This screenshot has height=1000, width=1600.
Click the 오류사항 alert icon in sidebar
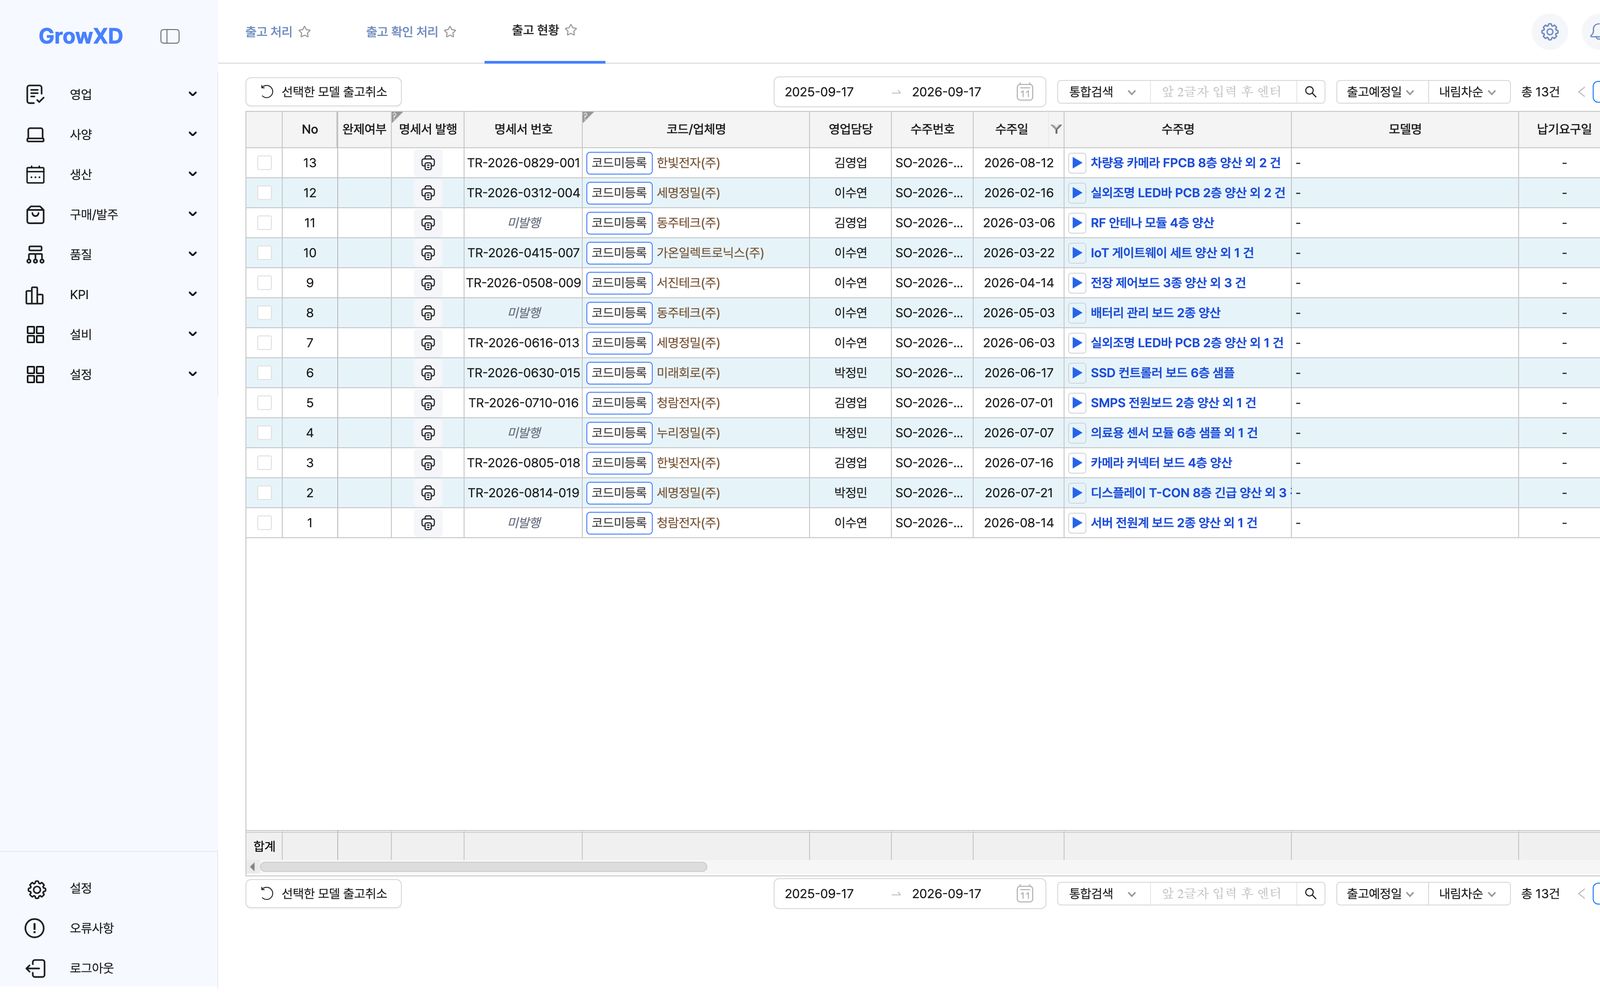coord(35,928)
